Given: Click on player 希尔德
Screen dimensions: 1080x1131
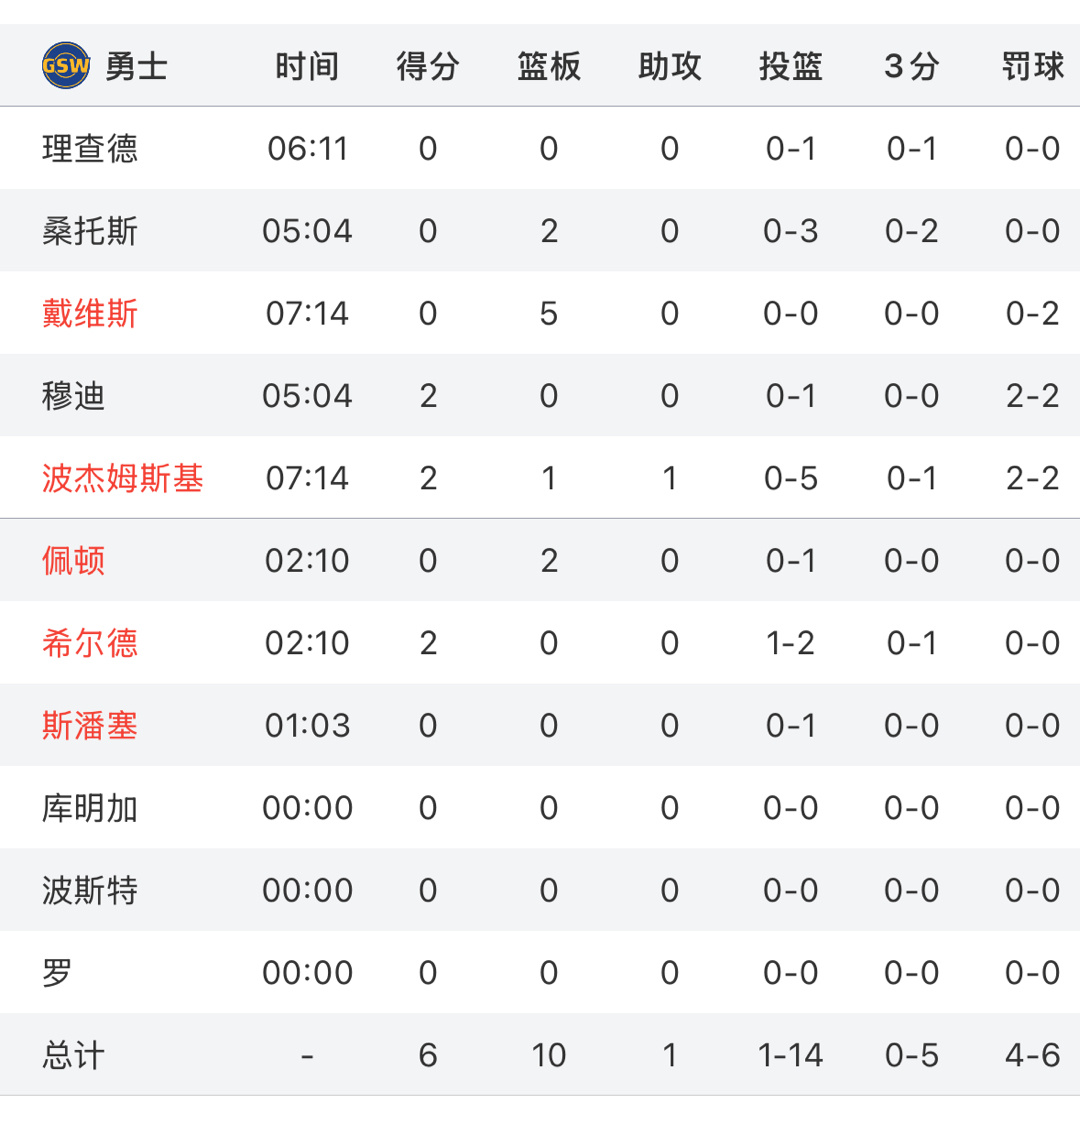Looking at the screenshot, I should click(90, 643).
